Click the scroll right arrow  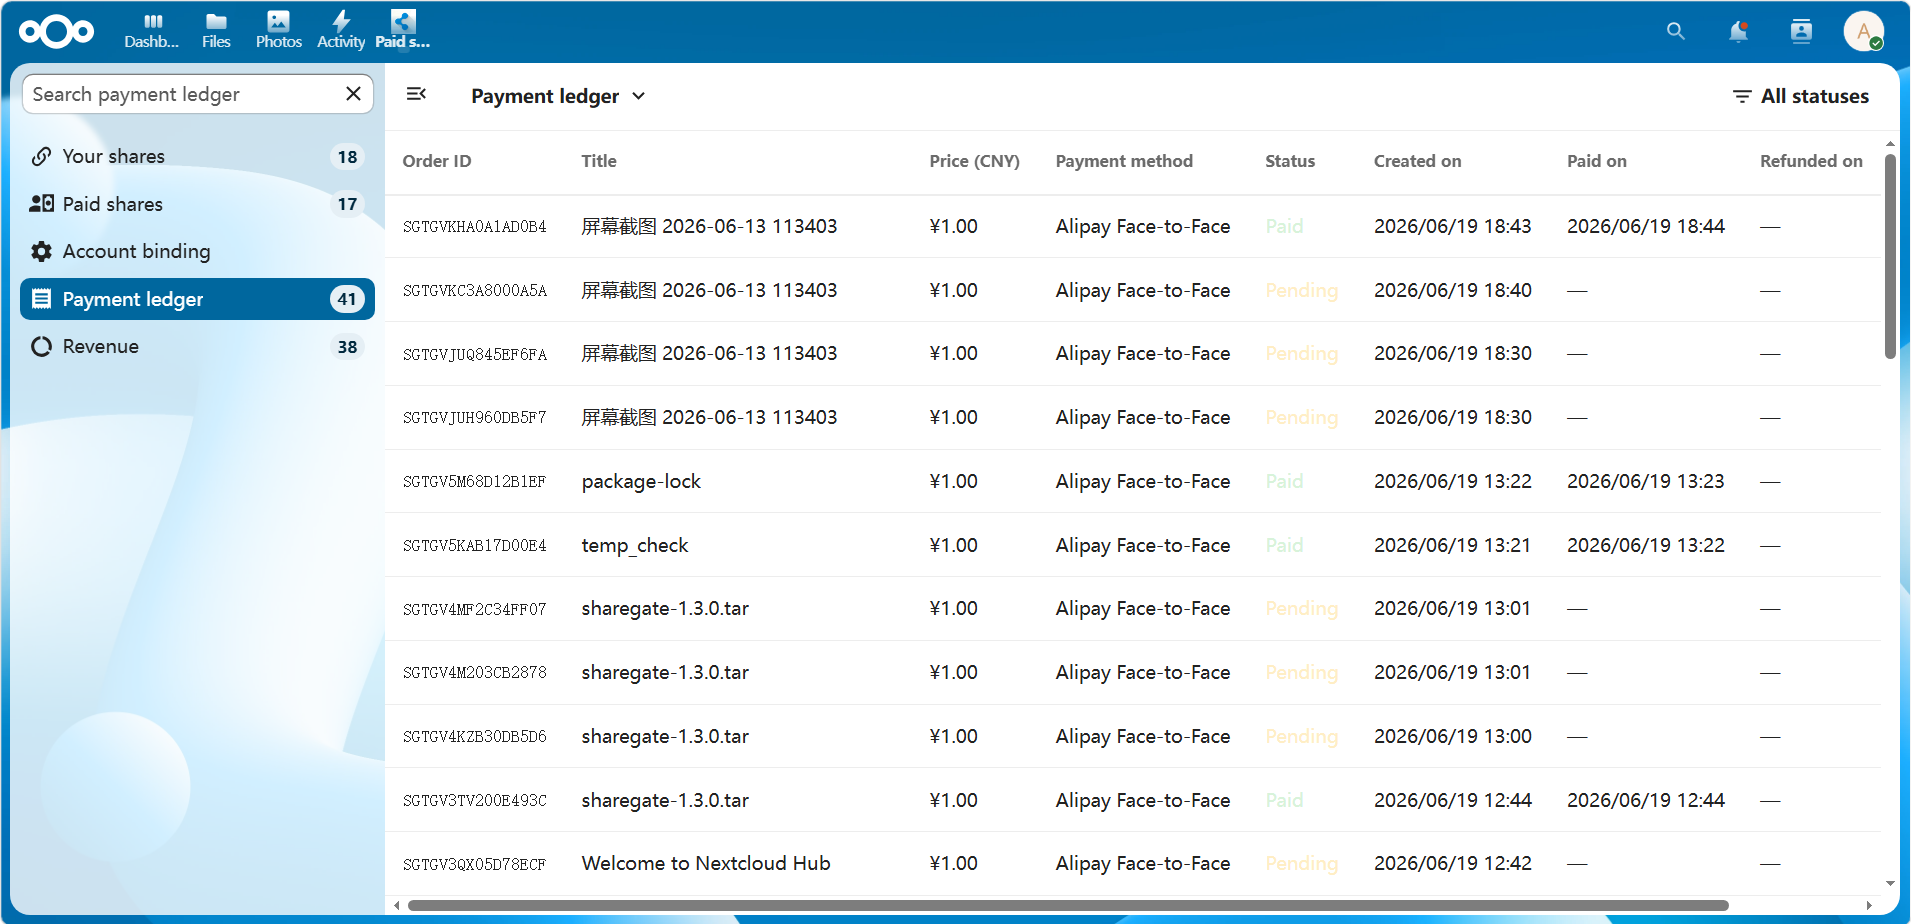pyautogui.click(x=1869, y=906)
